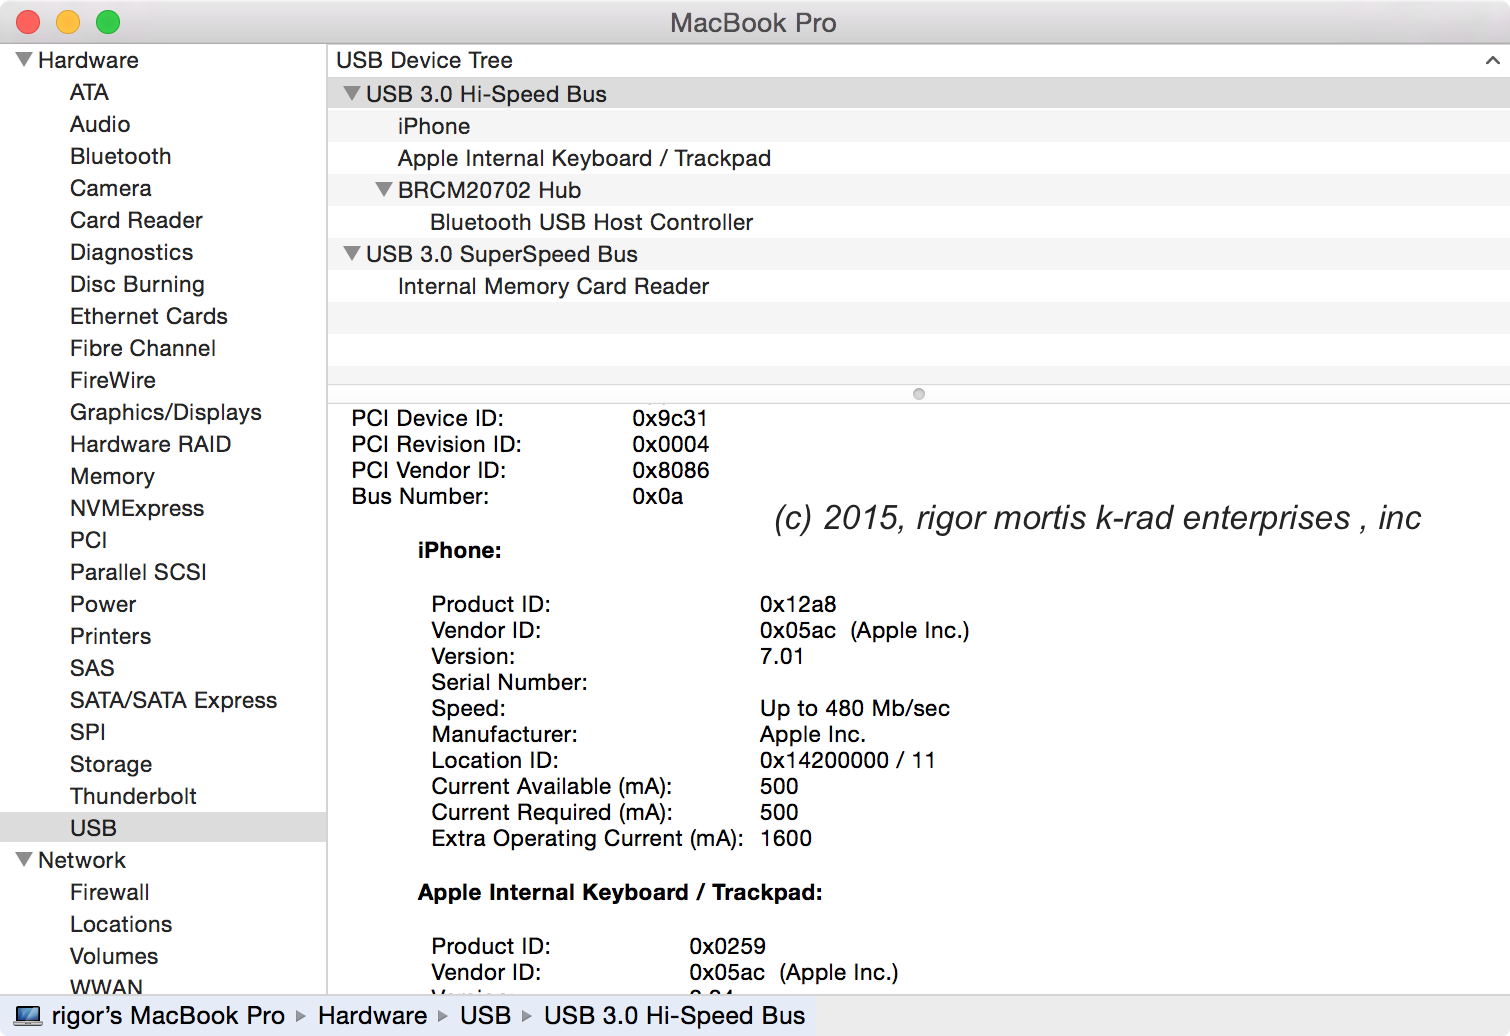1510x1036 pixels.
Task: Click rigor's MacBook Pro in path bar
Action: point(168,1016)
